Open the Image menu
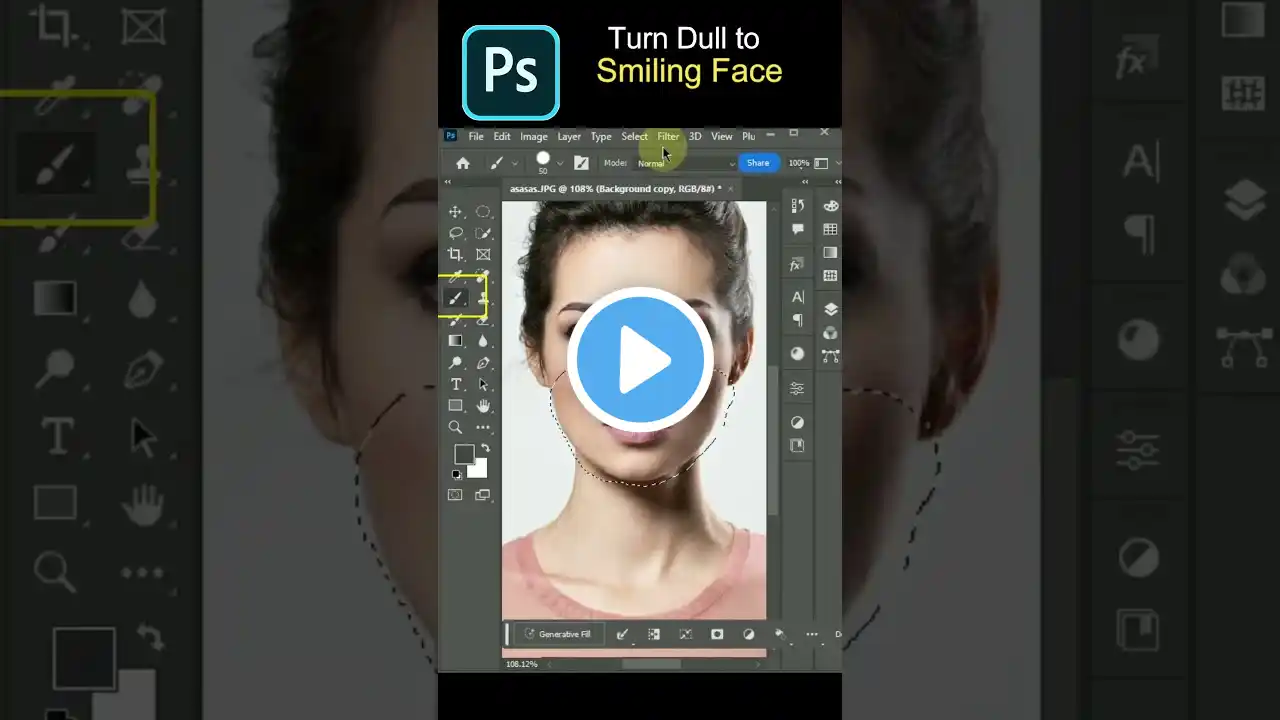This screenshot has height=720, width=1280. coord(533,136)
